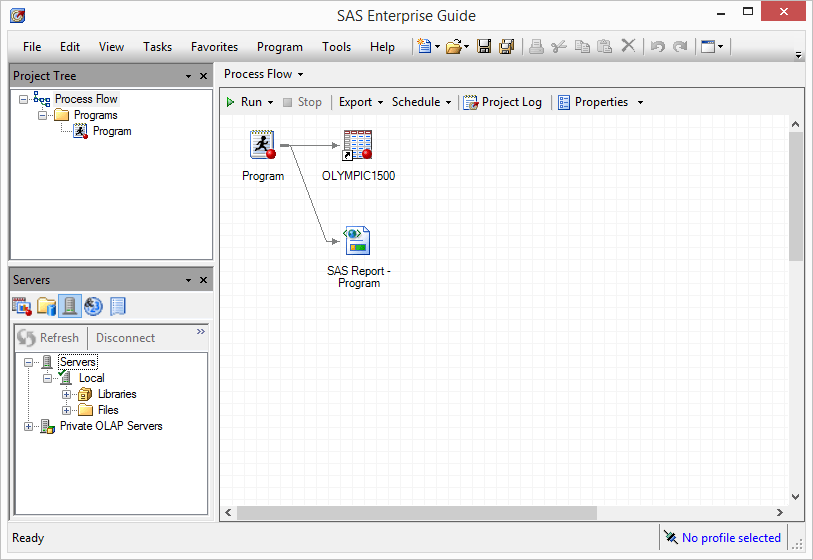
Task: Click the scroll down arrow
Action: click(x=795, y=497)
